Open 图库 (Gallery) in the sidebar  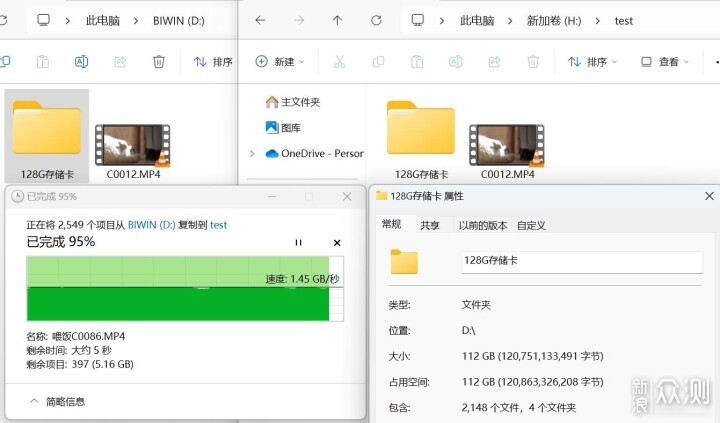[283, 128]
